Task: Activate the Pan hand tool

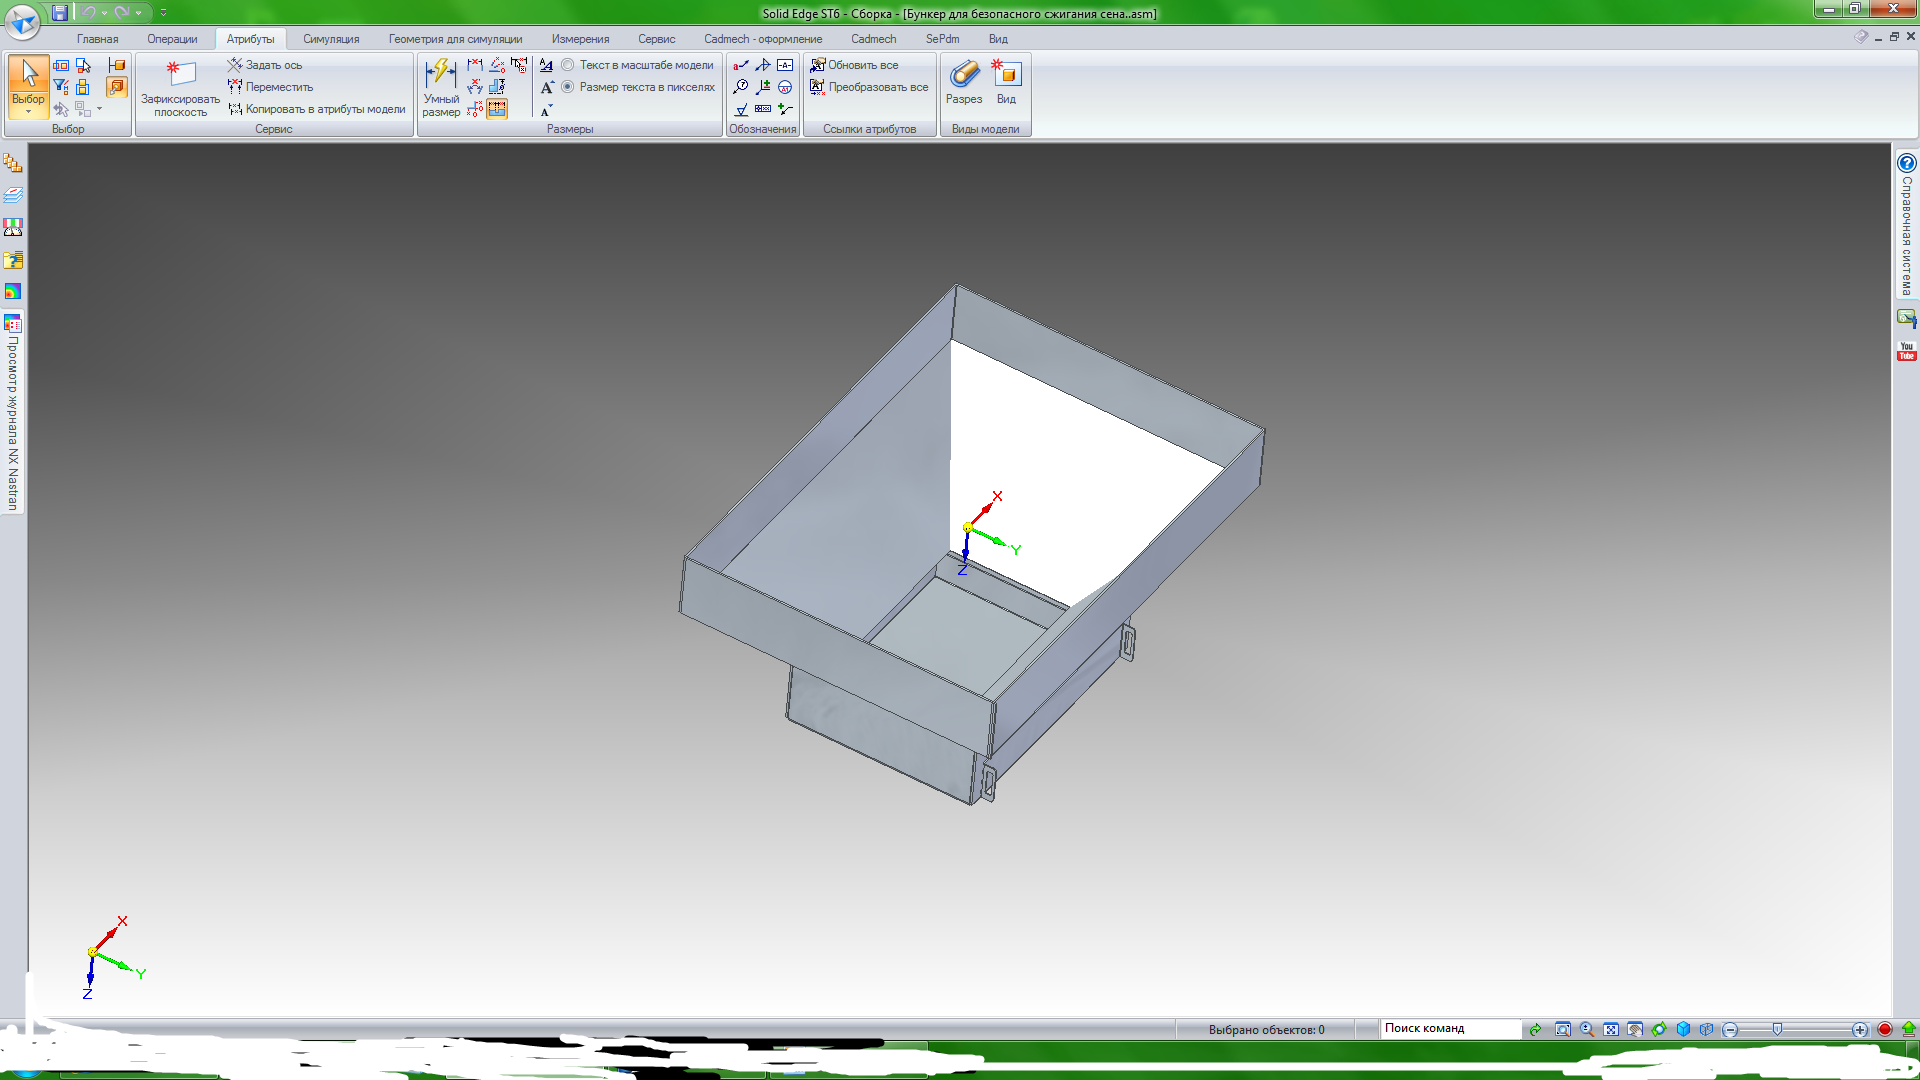Action: click(x=1635, y=1029)
